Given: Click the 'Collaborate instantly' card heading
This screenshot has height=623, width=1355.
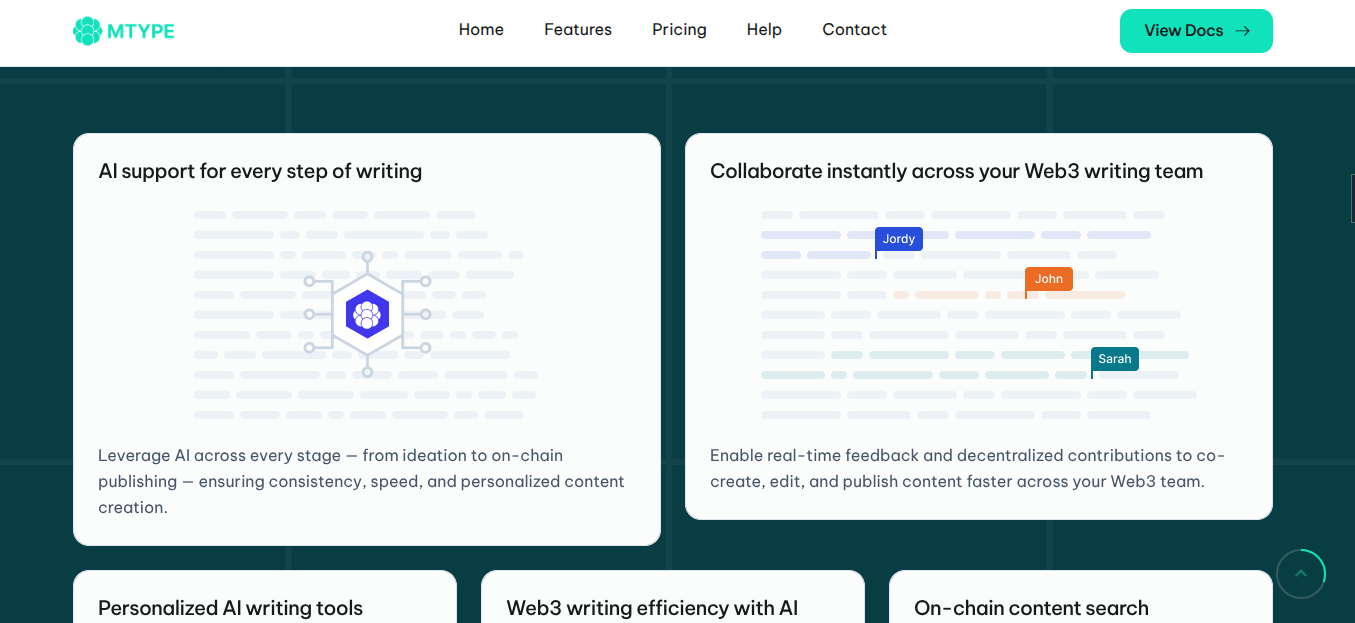Looking at the screenshot, I should pyautogui.click(x=956, y=171).
